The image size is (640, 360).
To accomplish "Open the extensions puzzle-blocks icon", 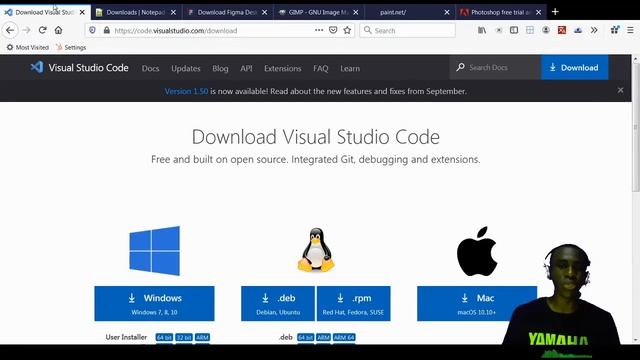I will point(615,30).
